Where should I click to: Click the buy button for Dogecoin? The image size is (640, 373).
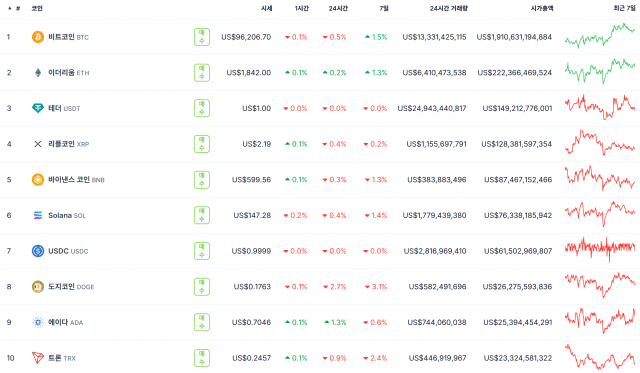point(202,286)
